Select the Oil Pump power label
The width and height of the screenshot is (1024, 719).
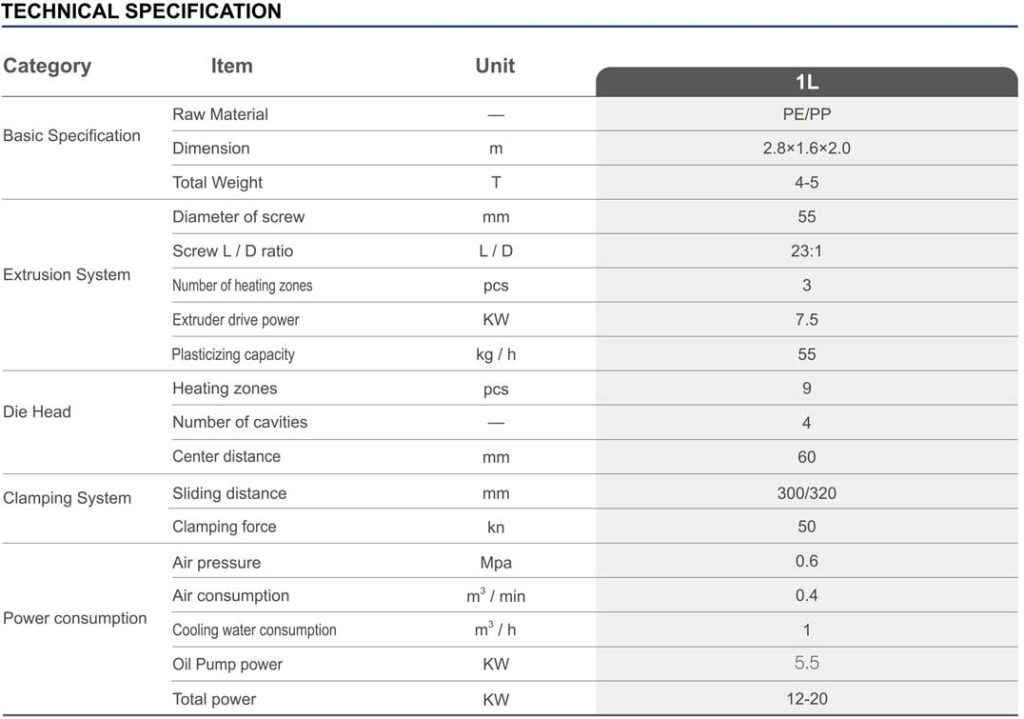tap(227, 664)
